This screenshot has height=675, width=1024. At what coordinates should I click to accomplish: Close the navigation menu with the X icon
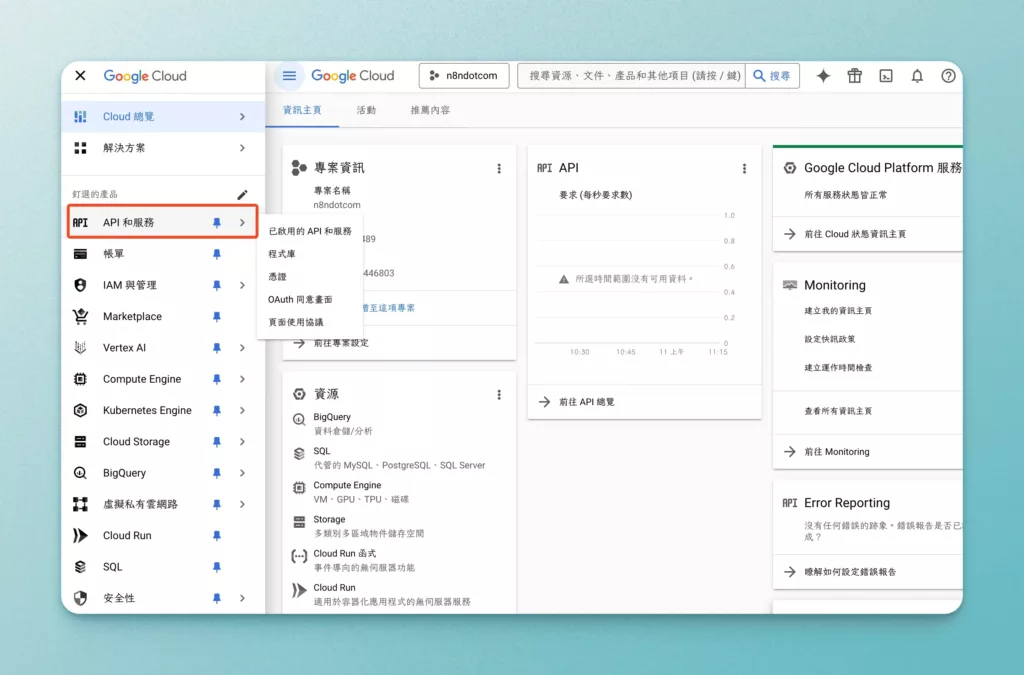pyautogui.click(x=80, y=76)
